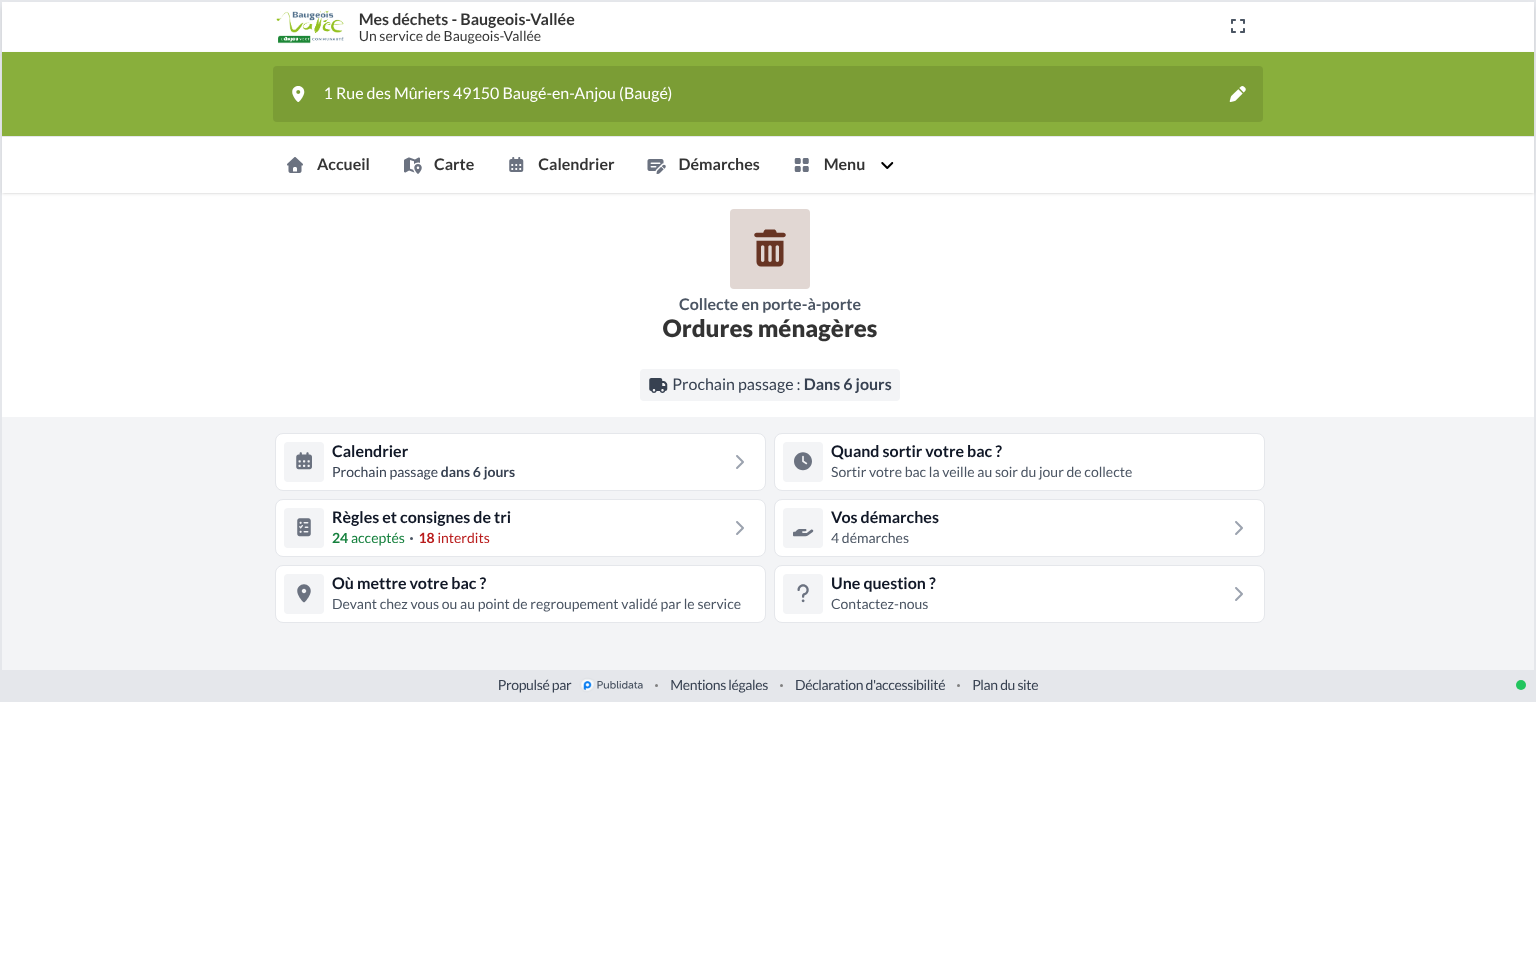This screenshot has height=960, width=1536.
Task: Click the checklist icon for Règles de tri
Action: [x=304, y=528]
